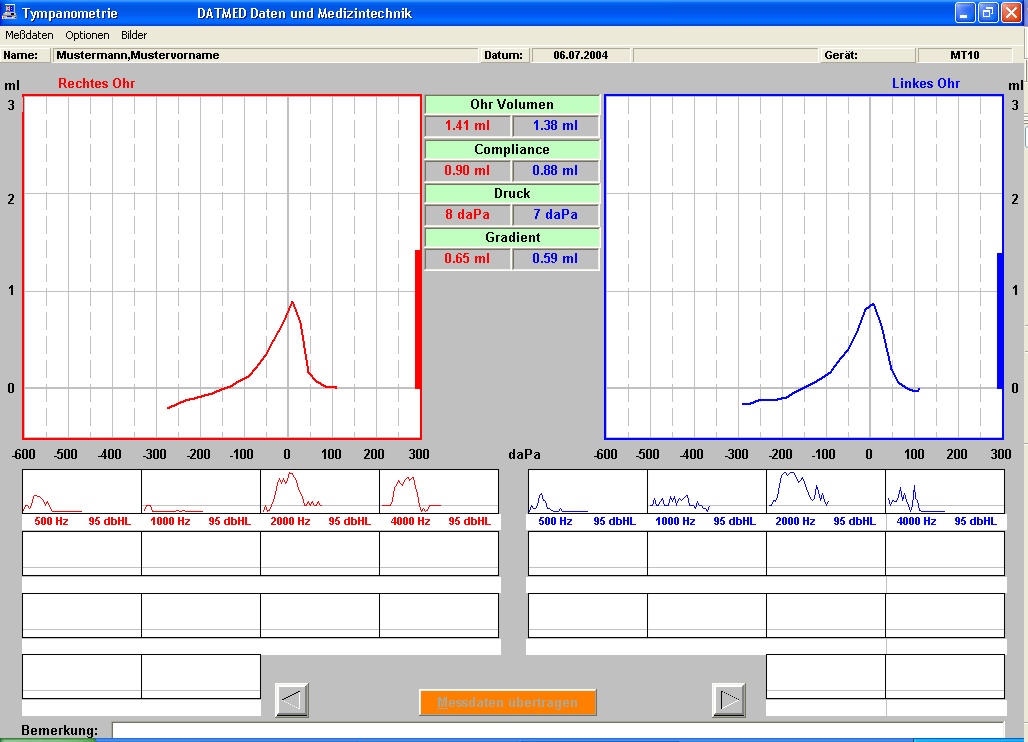
Task: Click the Name field with Mustermann,Mustervorname
Action: pyautogui.click(x=266, y=55)
